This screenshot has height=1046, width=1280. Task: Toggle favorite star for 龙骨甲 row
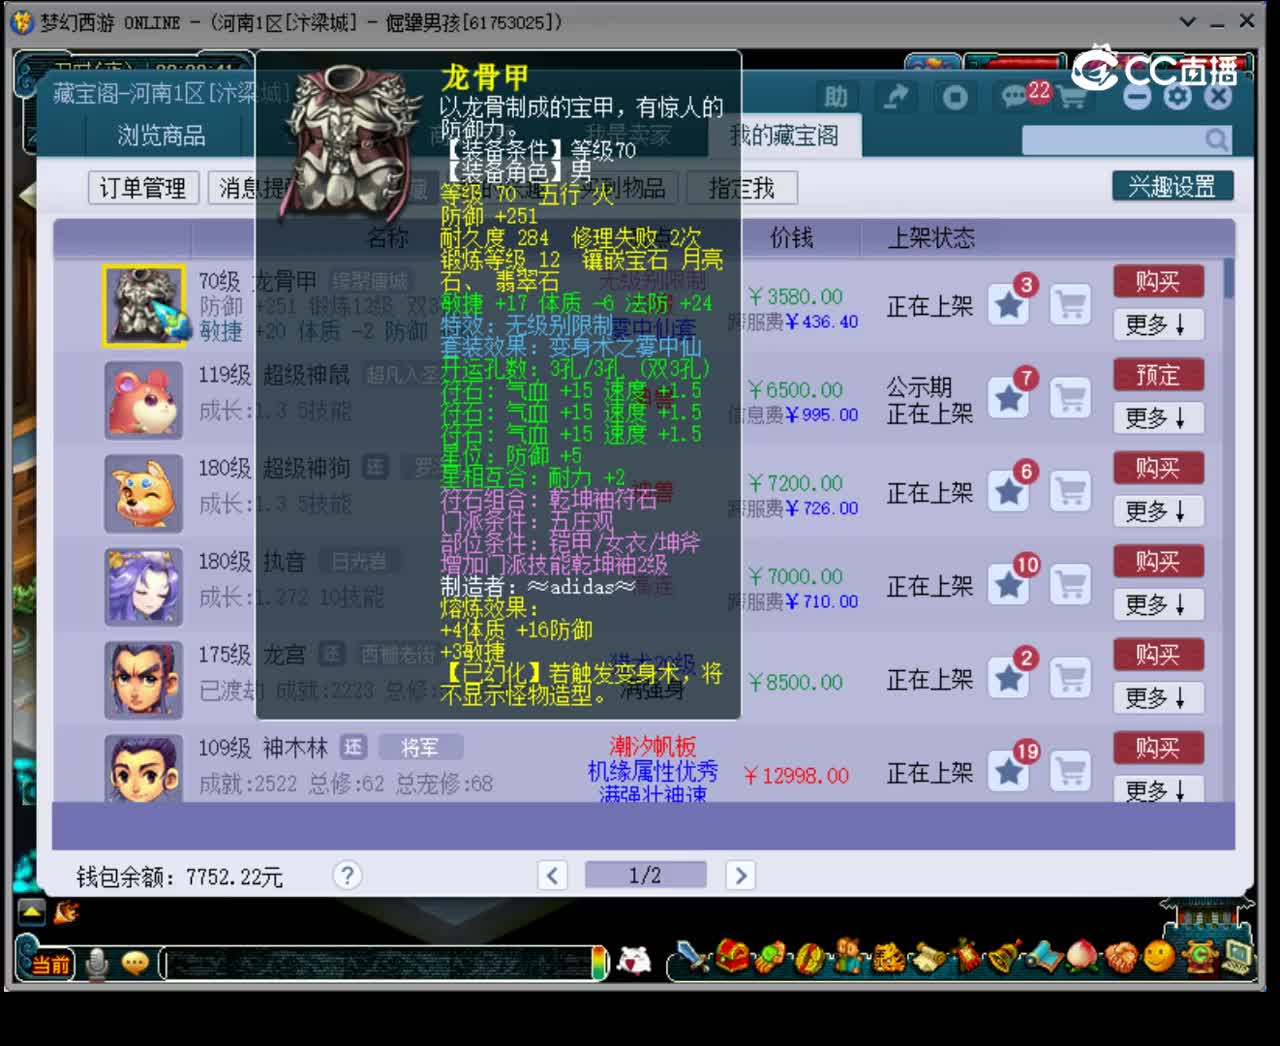1009,304
